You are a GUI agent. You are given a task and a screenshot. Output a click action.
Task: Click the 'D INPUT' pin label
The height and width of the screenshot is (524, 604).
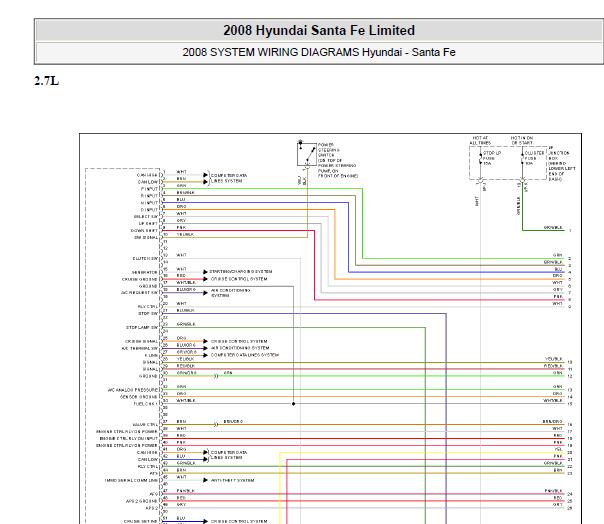(149, 210)
